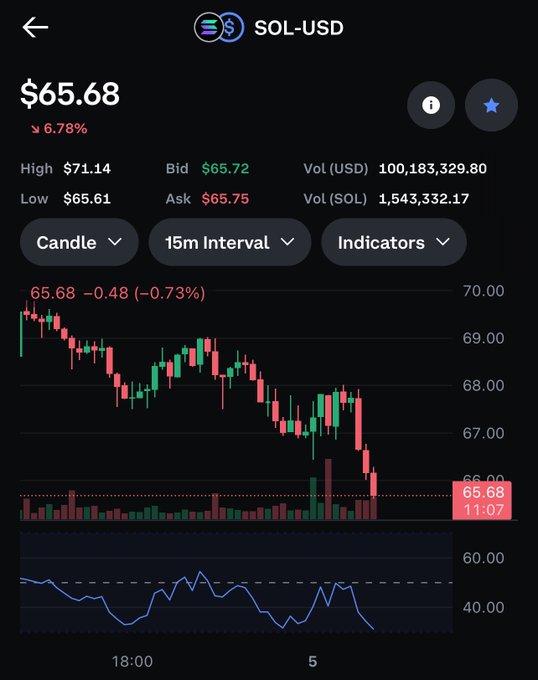Tap the SOL-USD title text
This screenshot has height=680, width=538.
[x=299, y=28]
